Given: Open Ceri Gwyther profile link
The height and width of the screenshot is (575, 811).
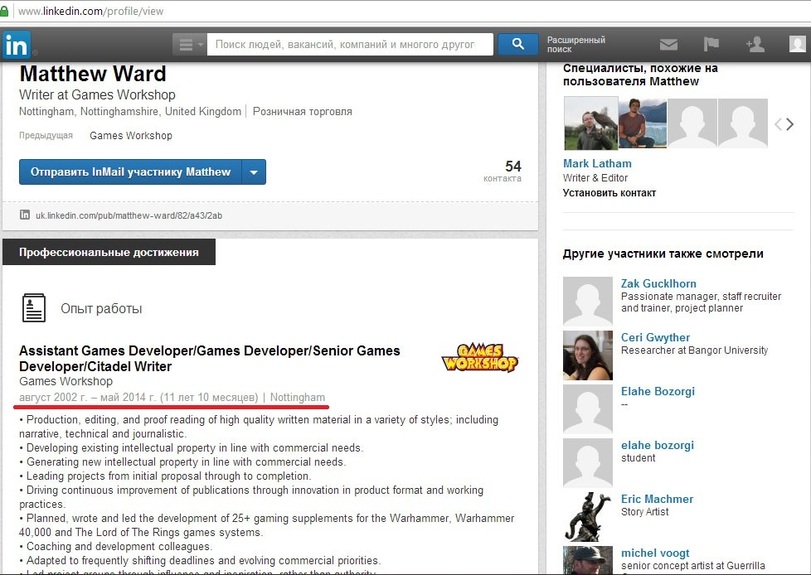Looking at the screenshot, I should pos(655,337).
